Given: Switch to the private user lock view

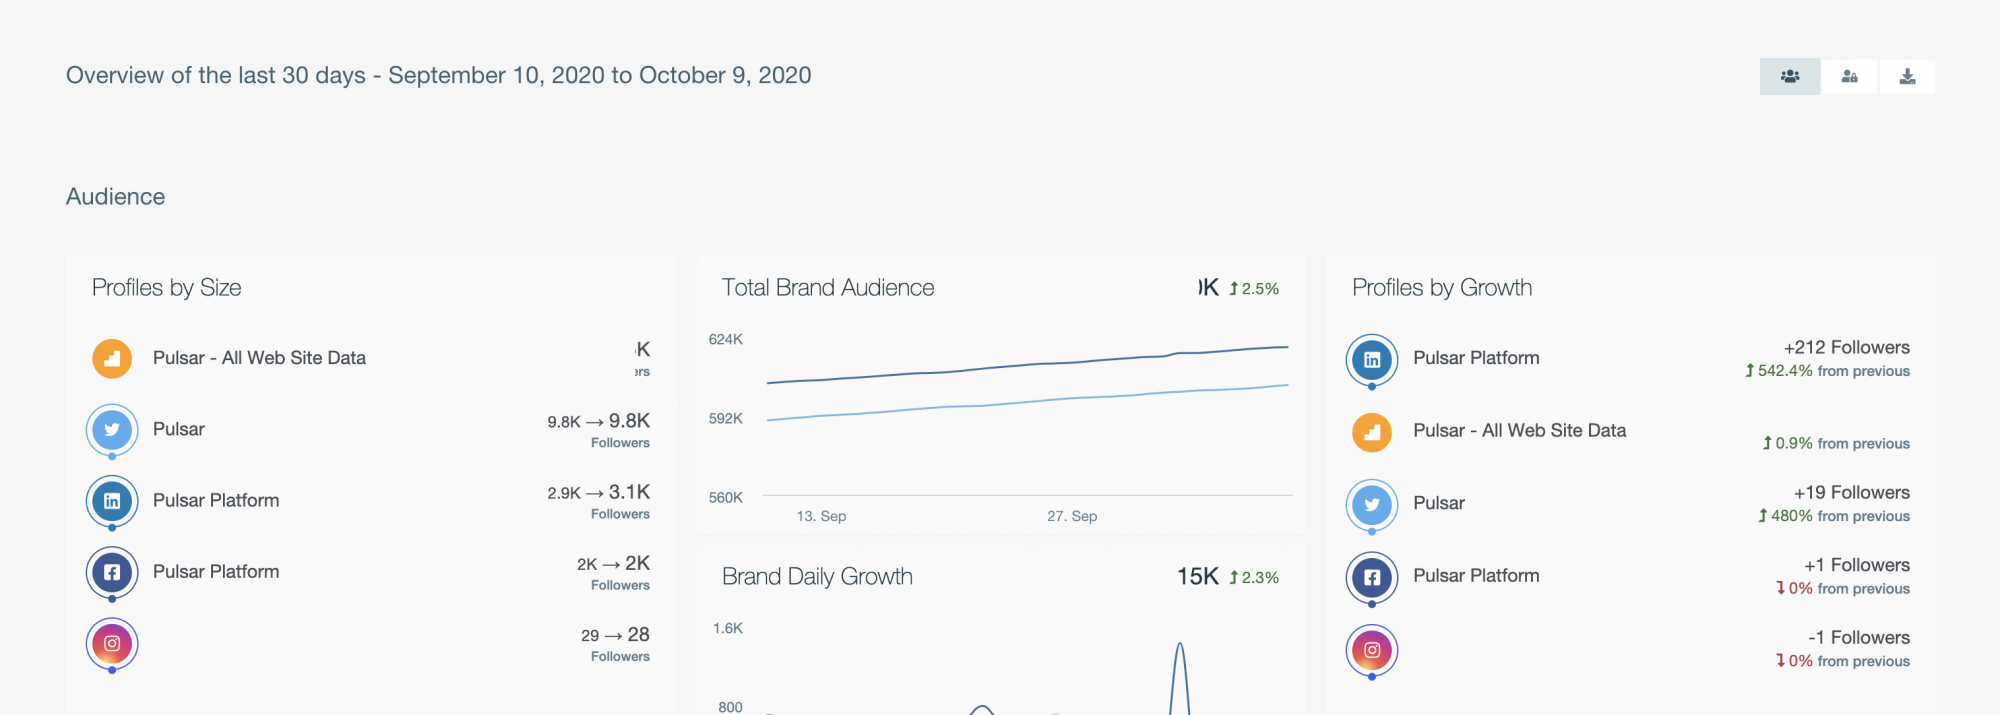Looking at the screenshot, I should 1849,77.
